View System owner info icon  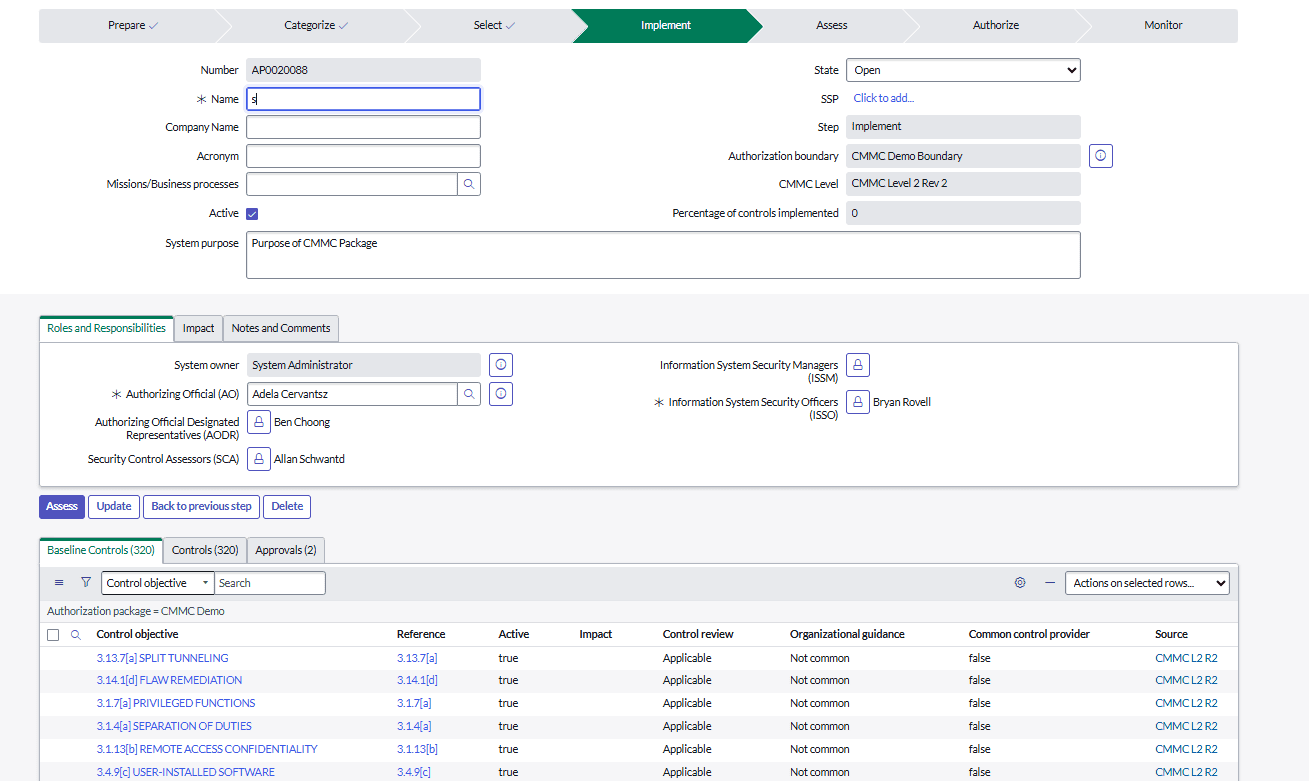(501, 365)
